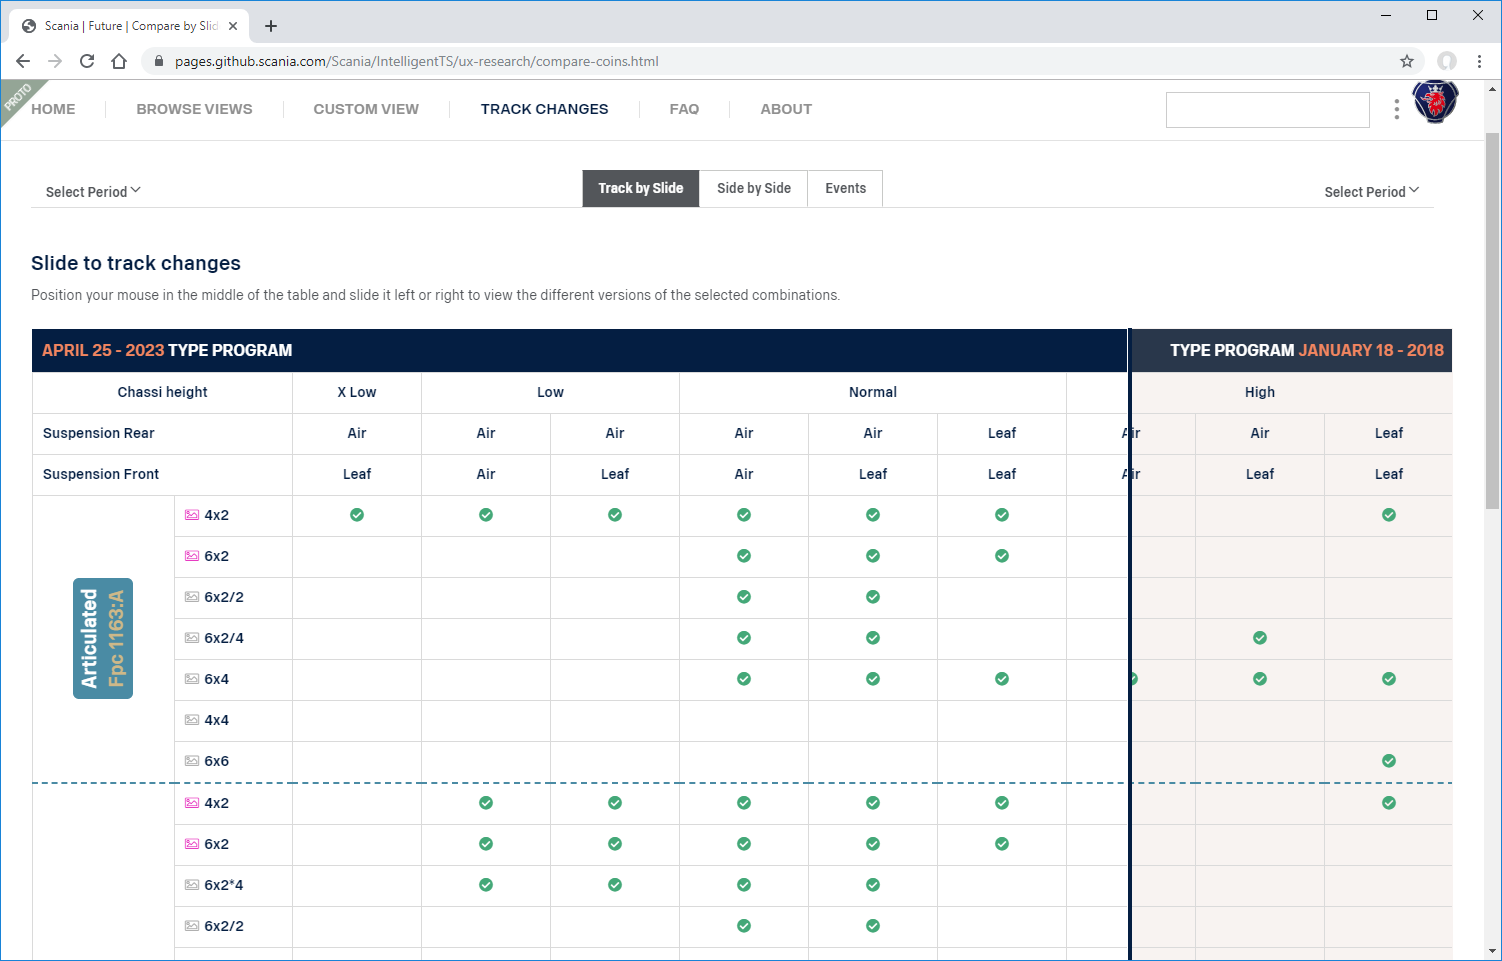
Task: Open the Events tab
Action: click(x=845, y=188)
